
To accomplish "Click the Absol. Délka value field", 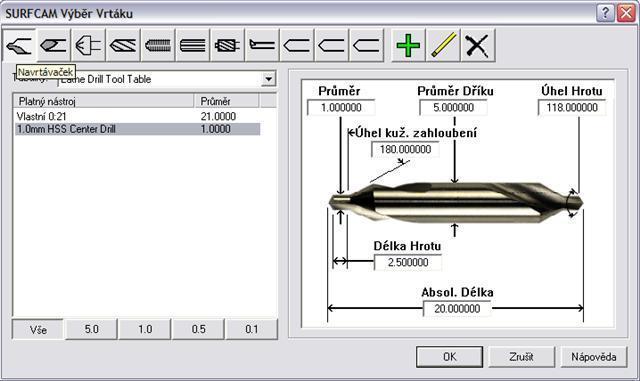I will [x=457, y=309].
